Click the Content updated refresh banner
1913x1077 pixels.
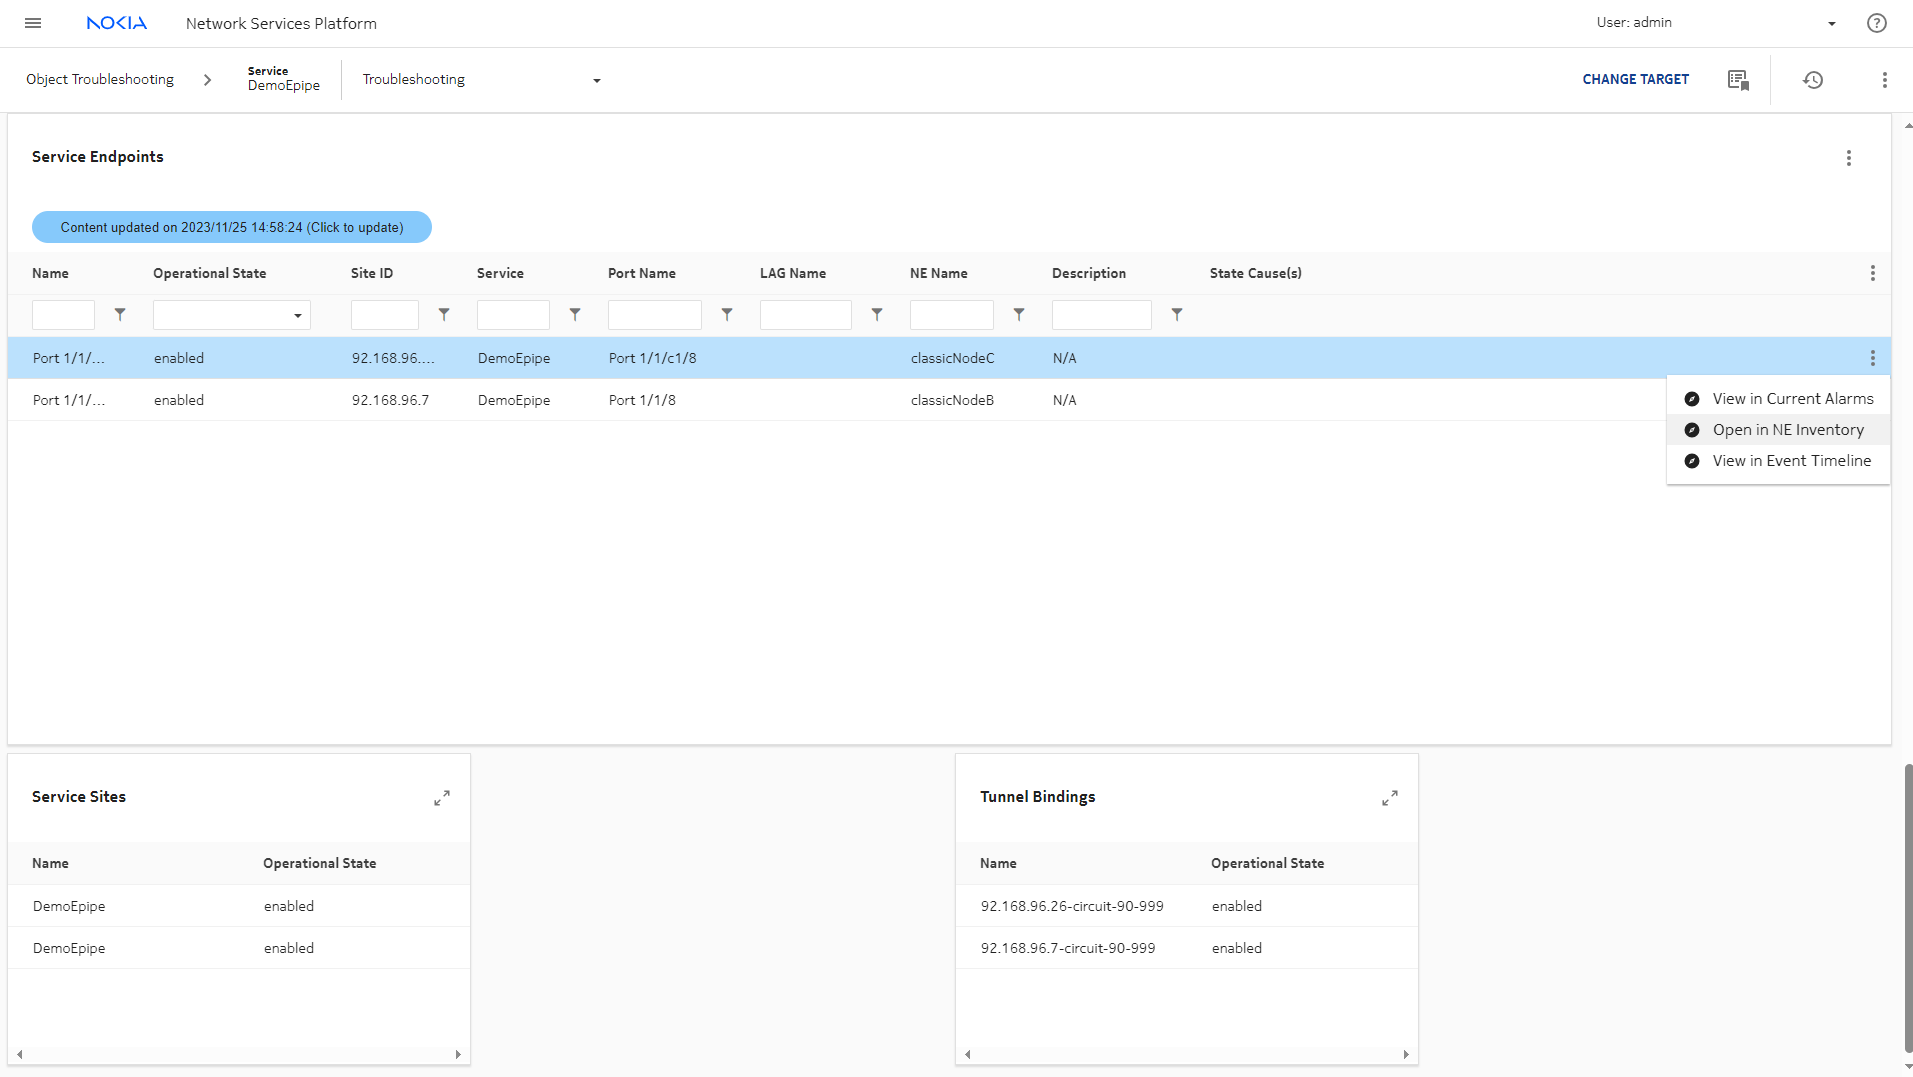(232, 227)
